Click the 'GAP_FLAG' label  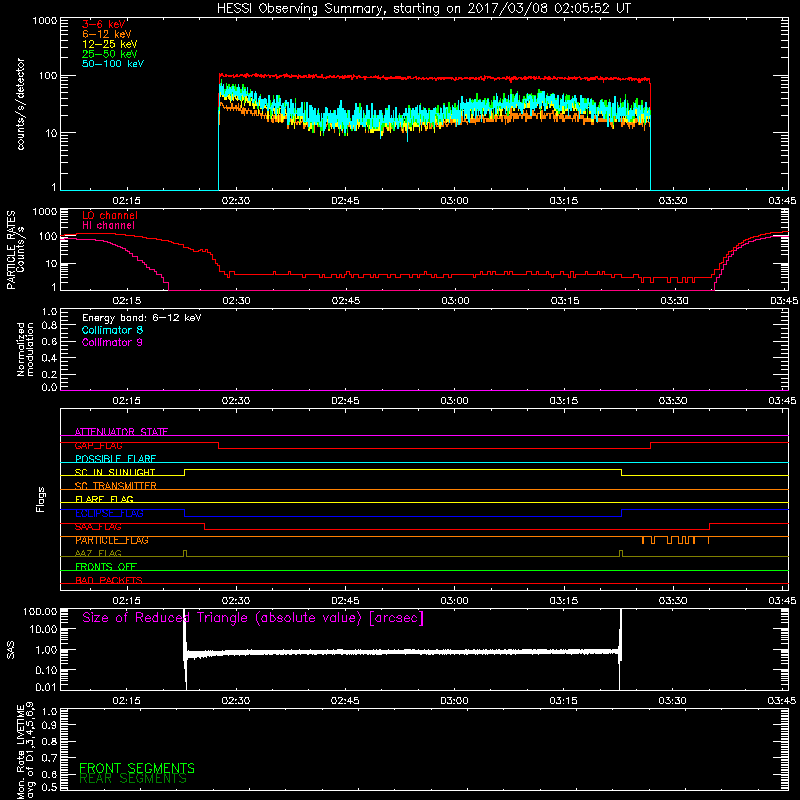(x=98, y=445)
